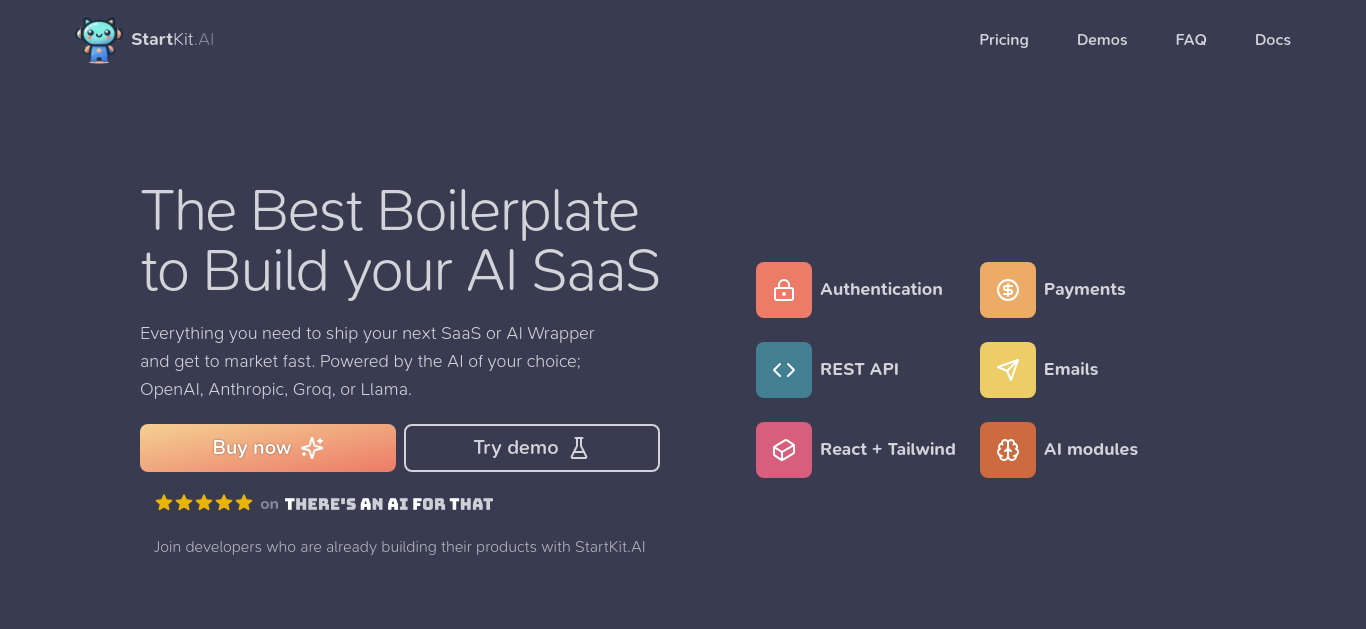Image resolution: width=1366 pixels, height=629 pixels.
Task: Click the main Boilerplate hero heading
Action: pos(400,240)
